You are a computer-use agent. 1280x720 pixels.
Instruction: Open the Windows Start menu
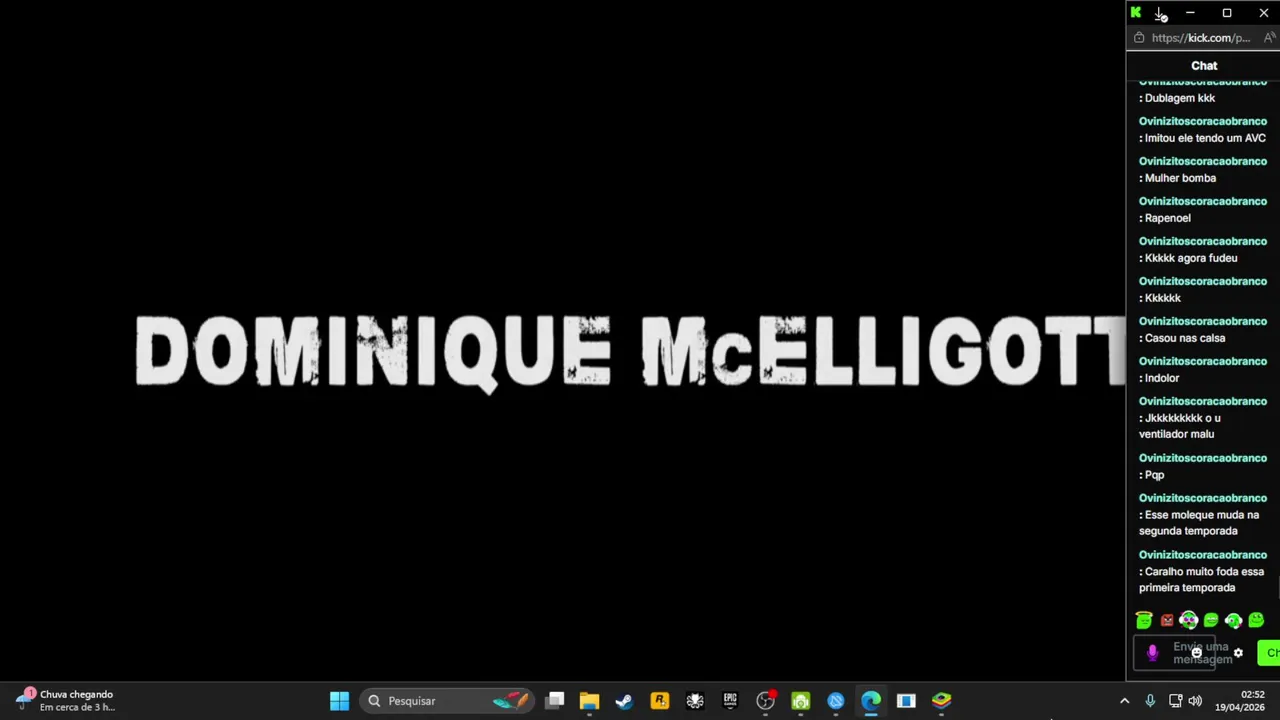339,701
